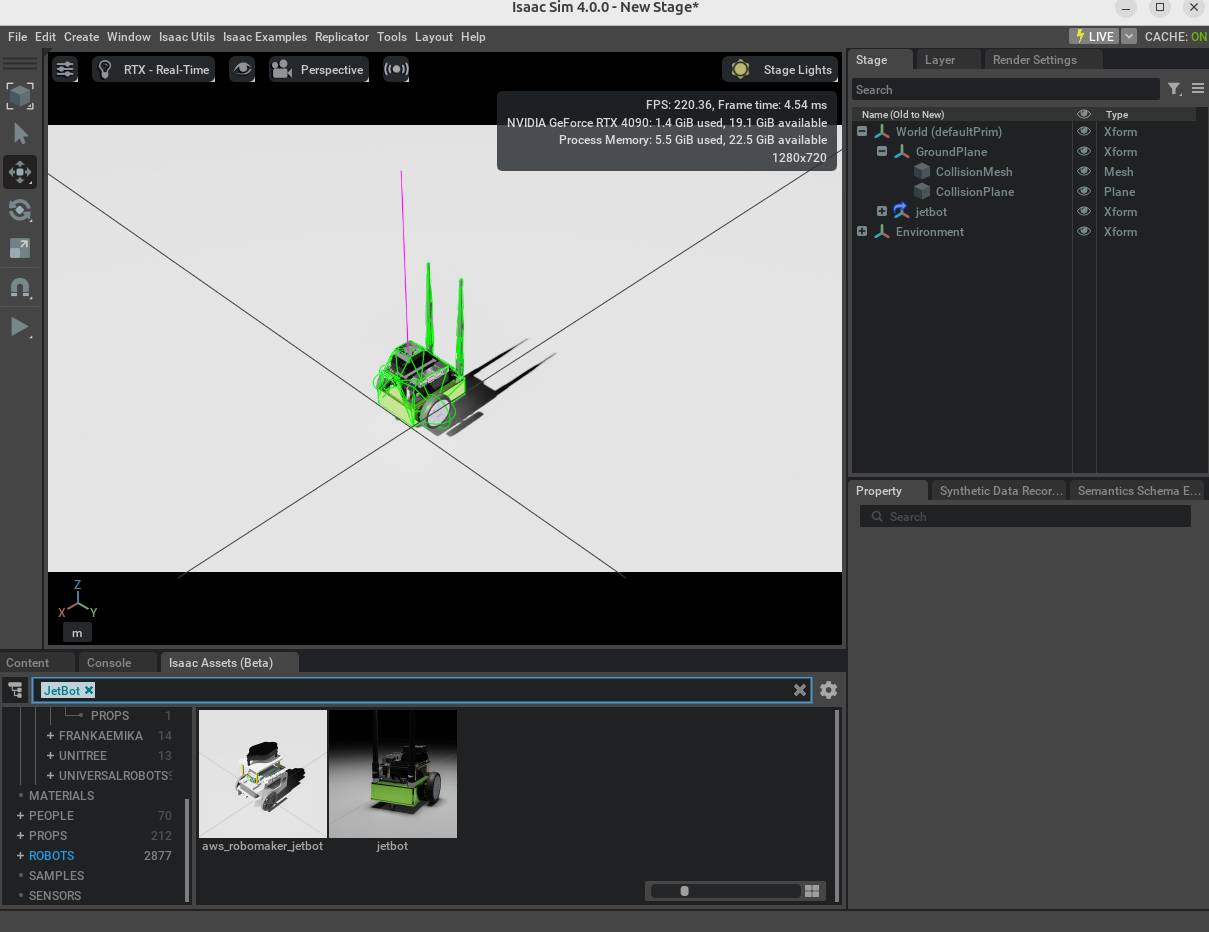Click the grid view icon beside the slider
1209x932 pixels.
click(x=812, y=891)
